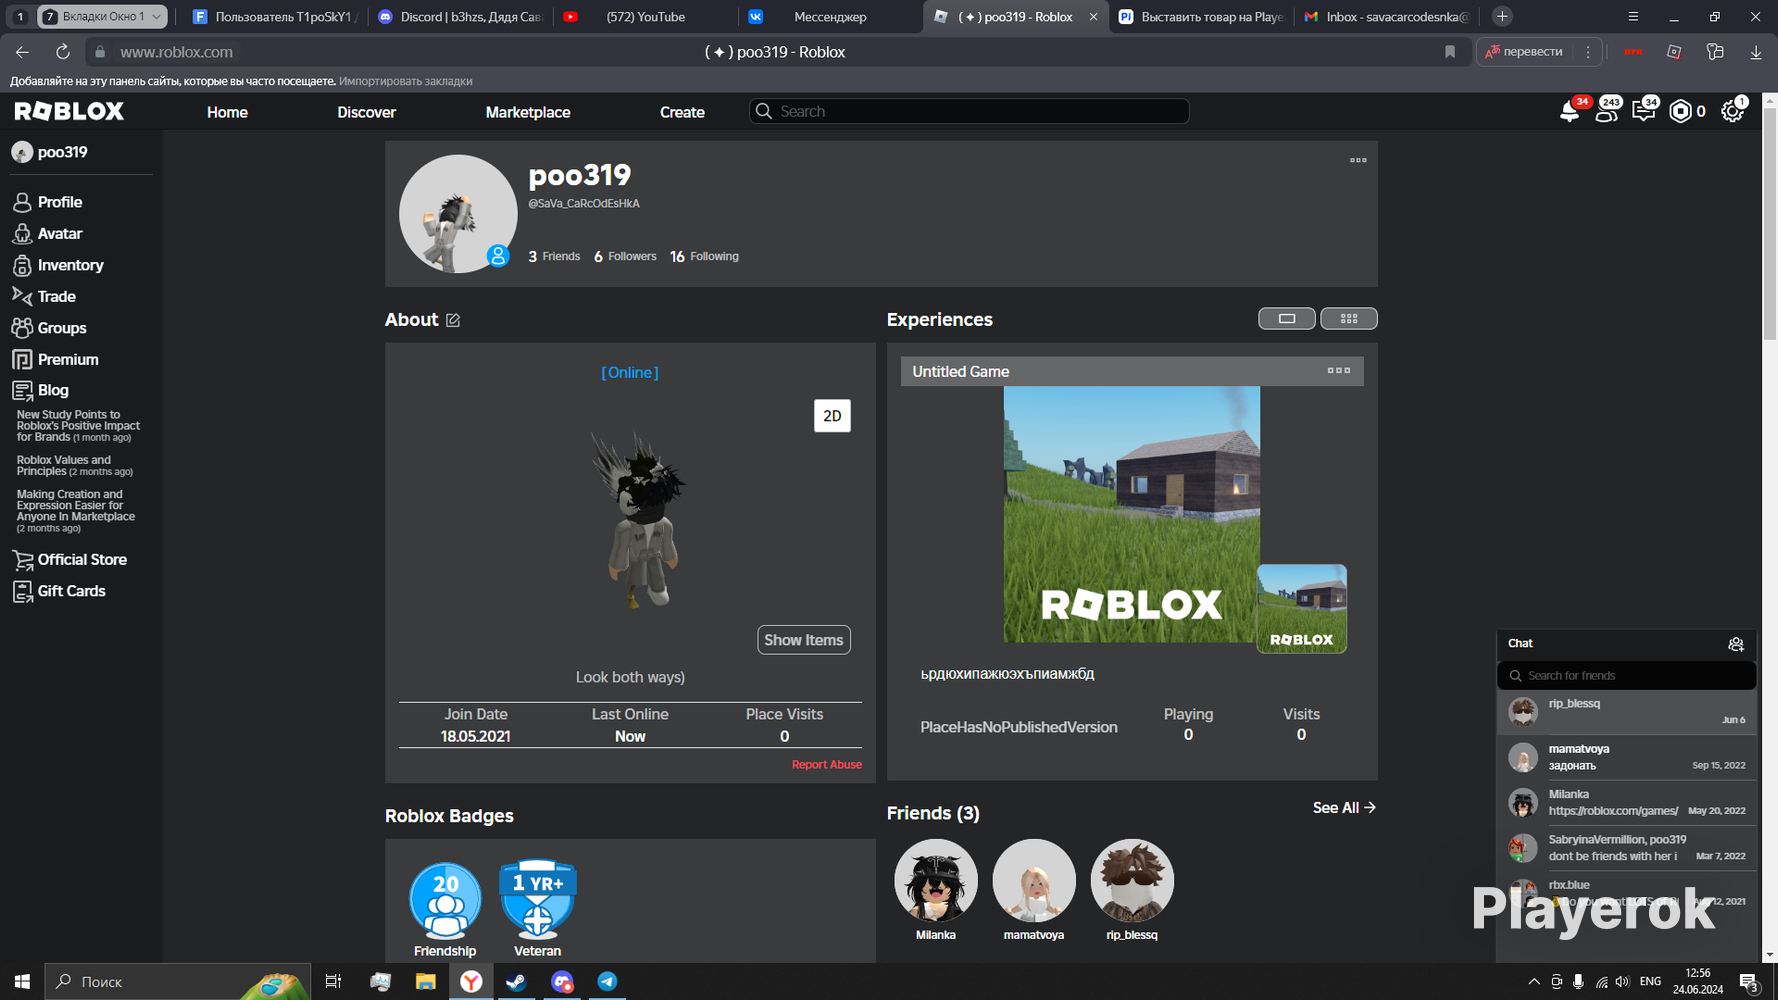Open the Windows Start menu

pyautogui.click(x=22, y=982)
